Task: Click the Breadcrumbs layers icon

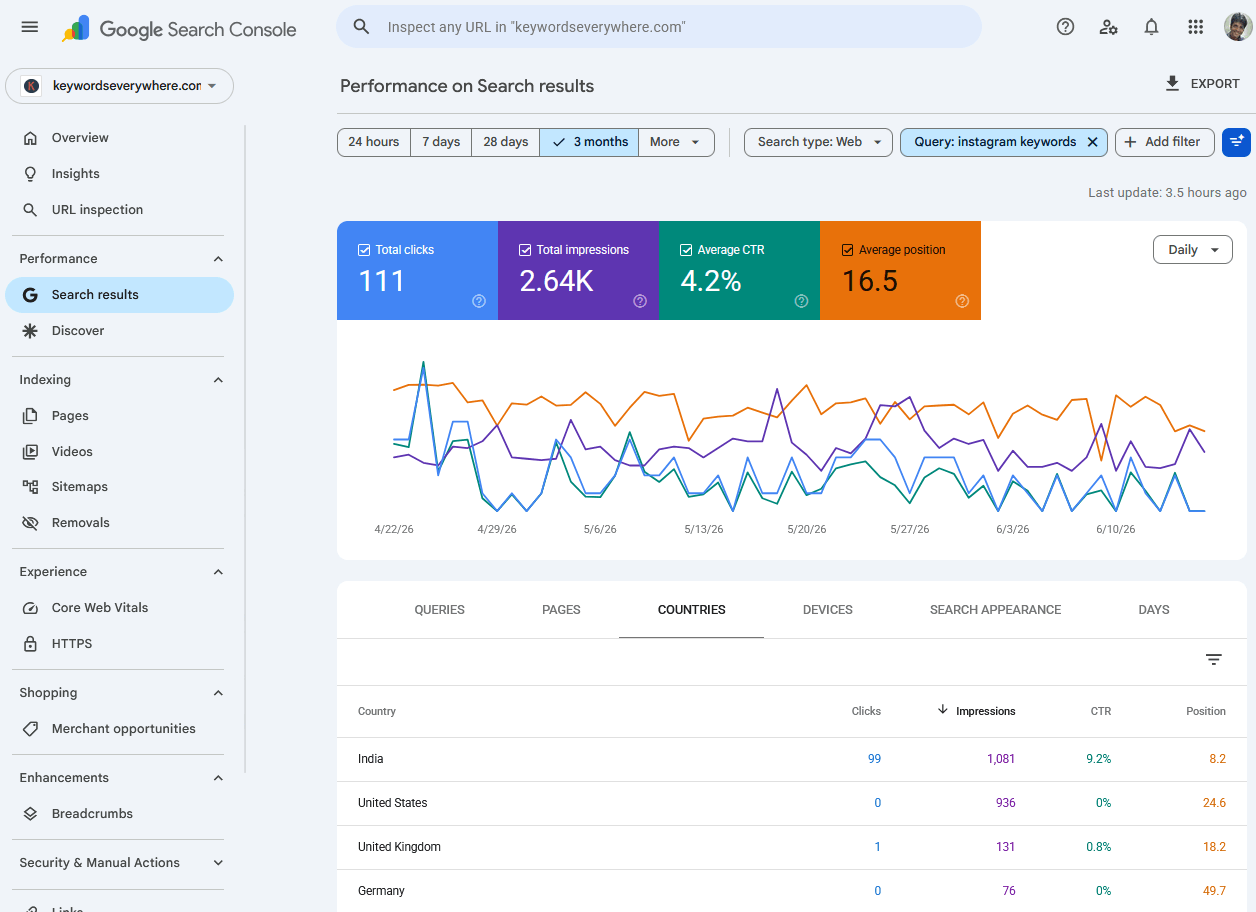Action: pyautogui.click(x=30, y=814)
